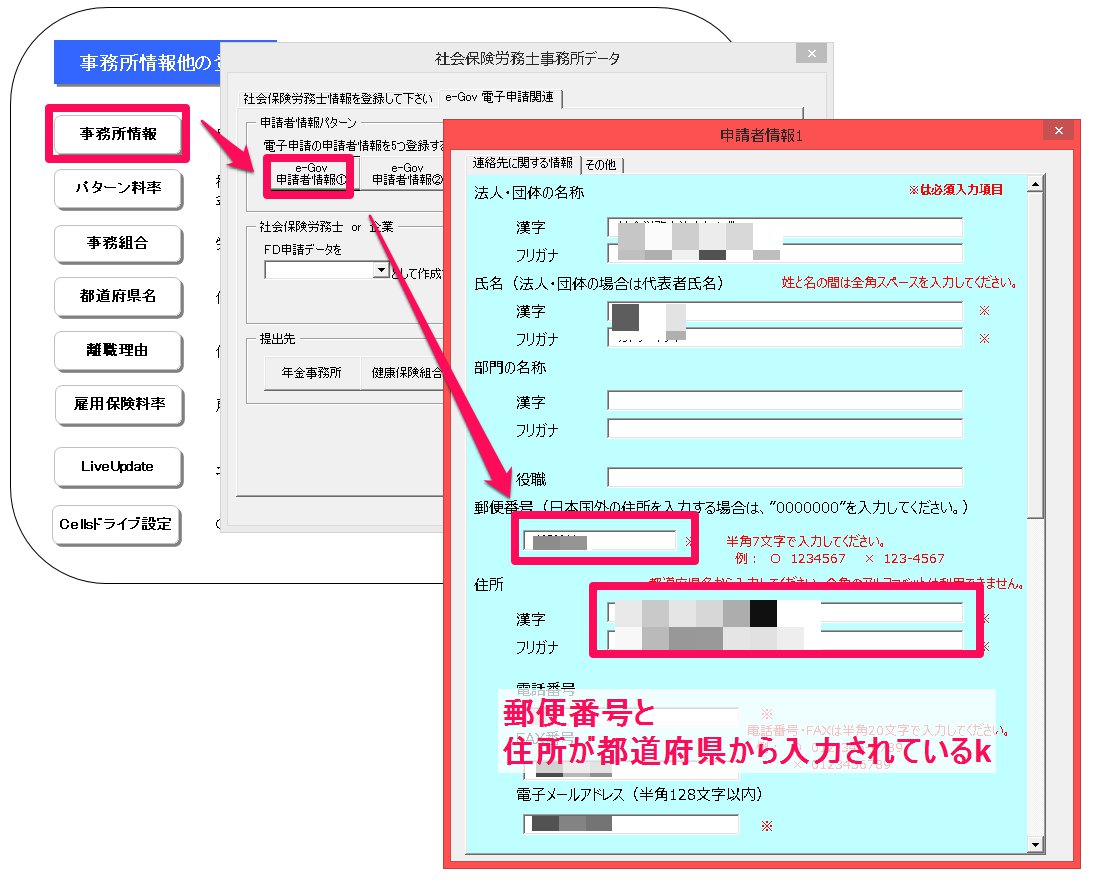Viewport: 1108px width, 887px height.
Task: Open the 都道府県名 button
Action: coord(118,296)
